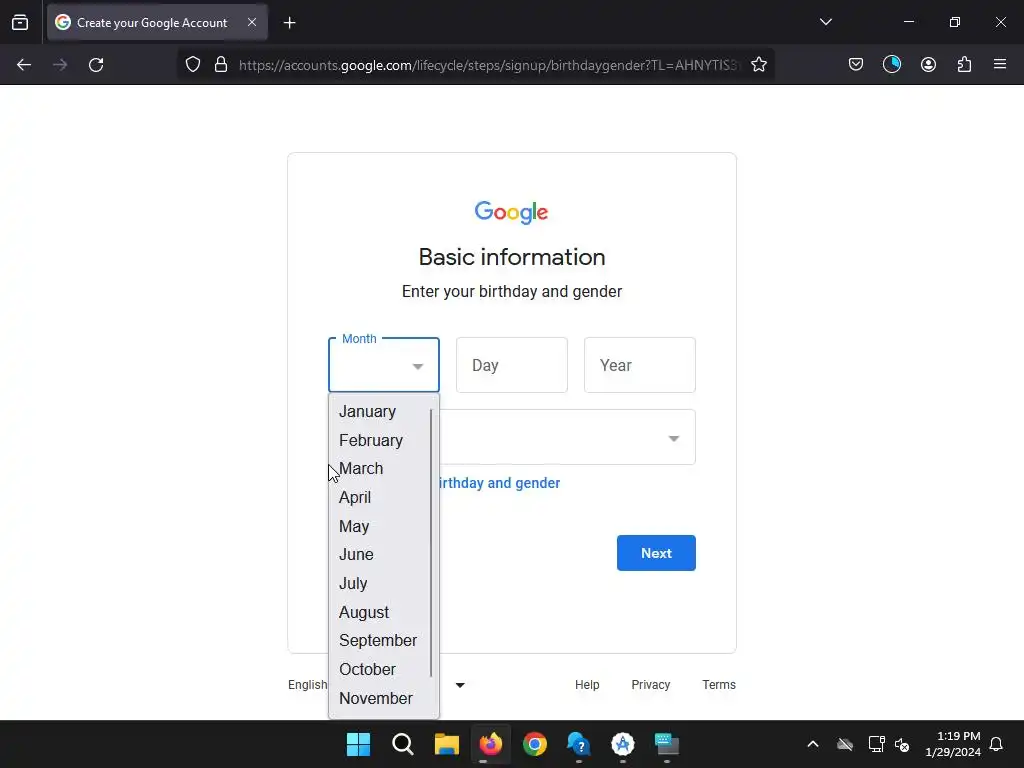
Task: Save page to Pocket
Action: point(856,65)
